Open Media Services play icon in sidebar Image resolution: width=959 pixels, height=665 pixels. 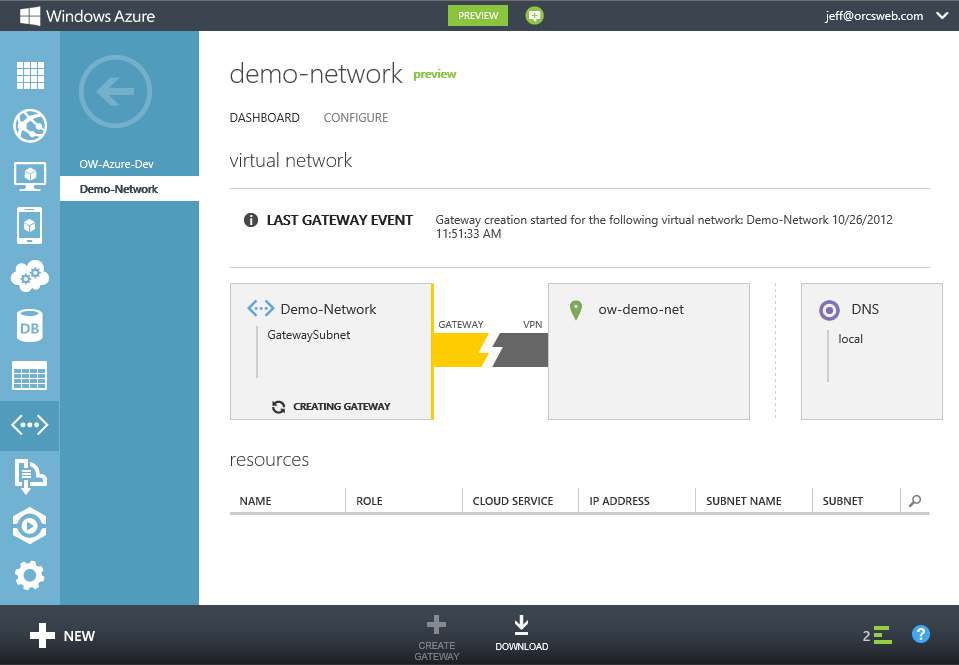(30, 526)
